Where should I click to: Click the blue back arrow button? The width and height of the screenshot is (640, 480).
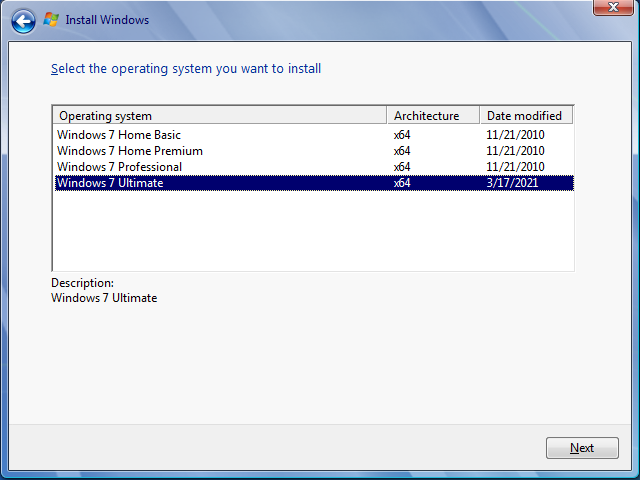click(23, 21)
